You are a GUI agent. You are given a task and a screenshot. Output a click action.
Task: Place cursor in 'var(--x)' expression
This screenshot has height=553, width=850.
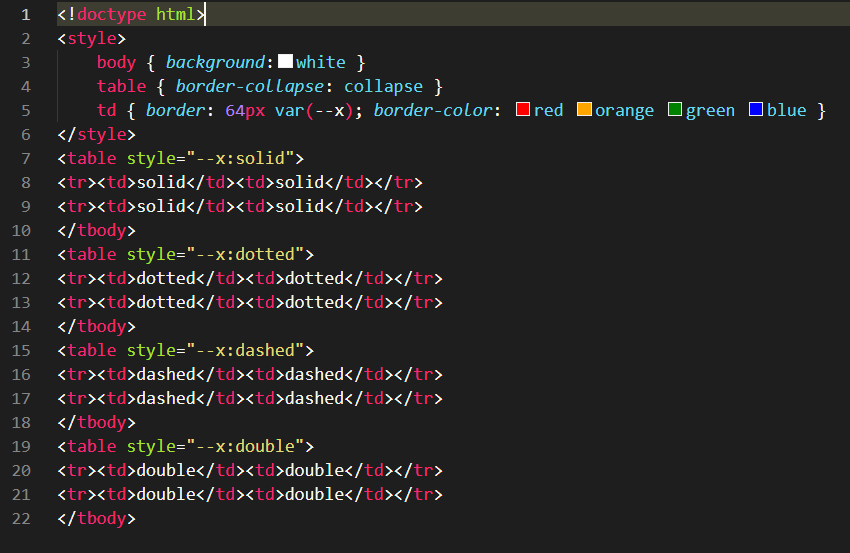[x=314, y=110]
